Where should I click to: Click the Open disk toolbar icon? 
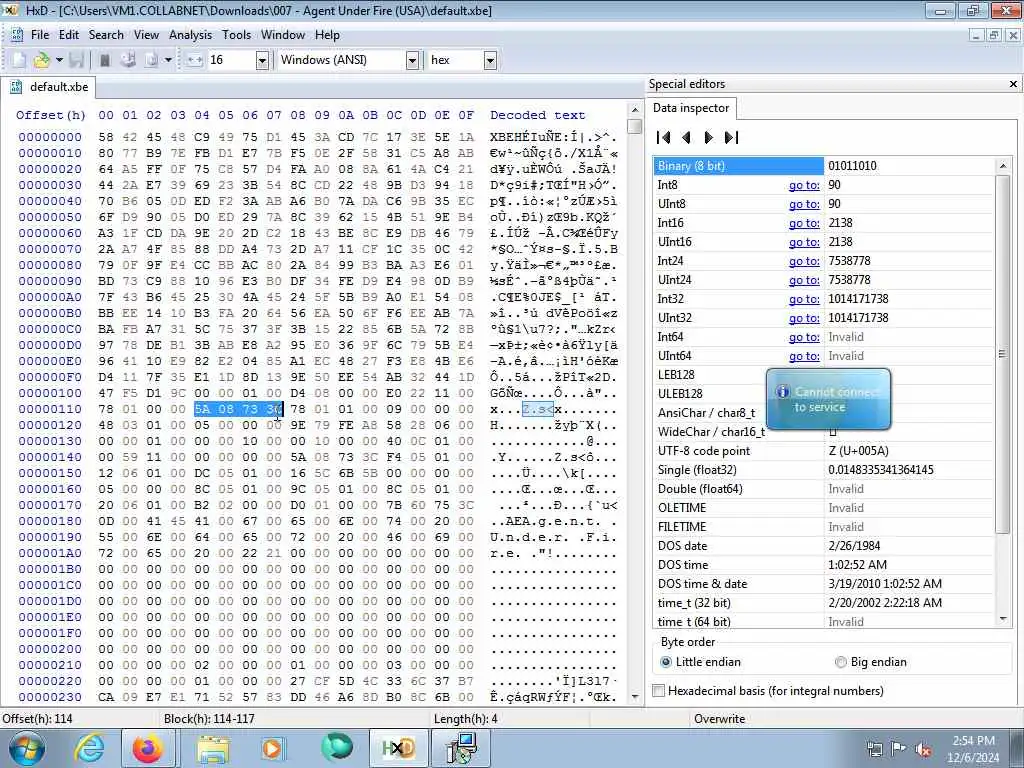[x=129, y=60]
